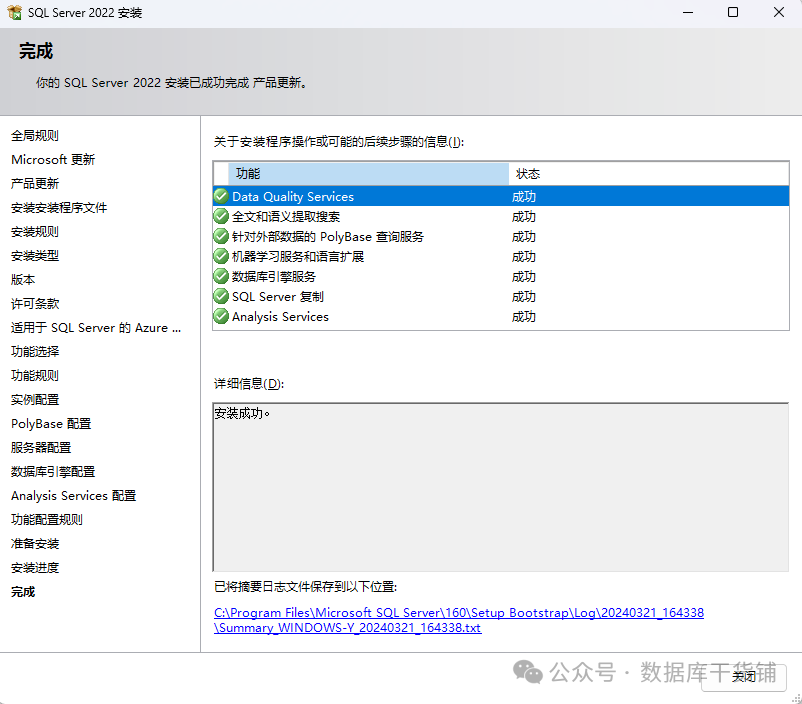
Task: Click 适用于 SQL Server 的 Azure step
Action: click(96, 328)
